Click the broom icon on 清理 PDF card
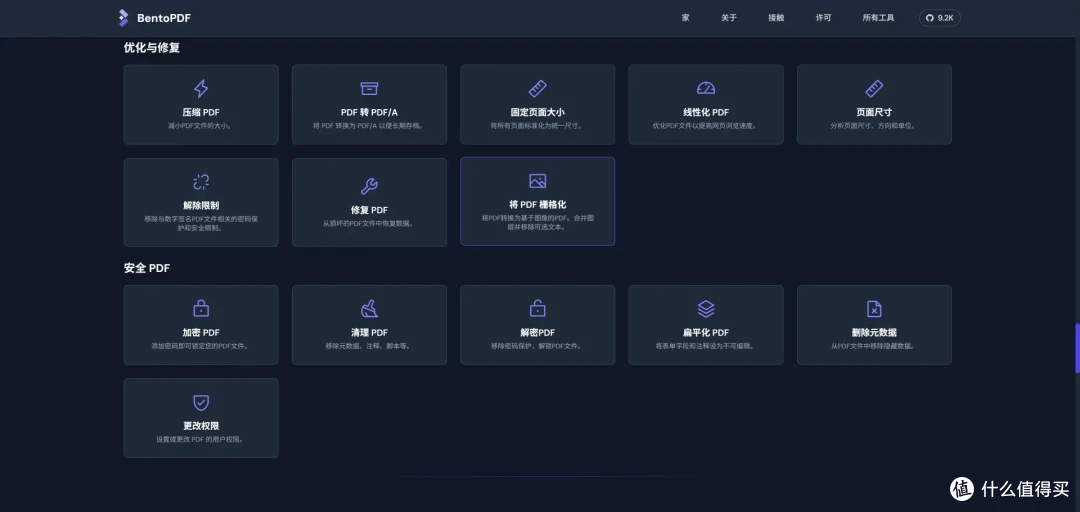Viewport: 1080px width, 512px height. coord(369,308)
